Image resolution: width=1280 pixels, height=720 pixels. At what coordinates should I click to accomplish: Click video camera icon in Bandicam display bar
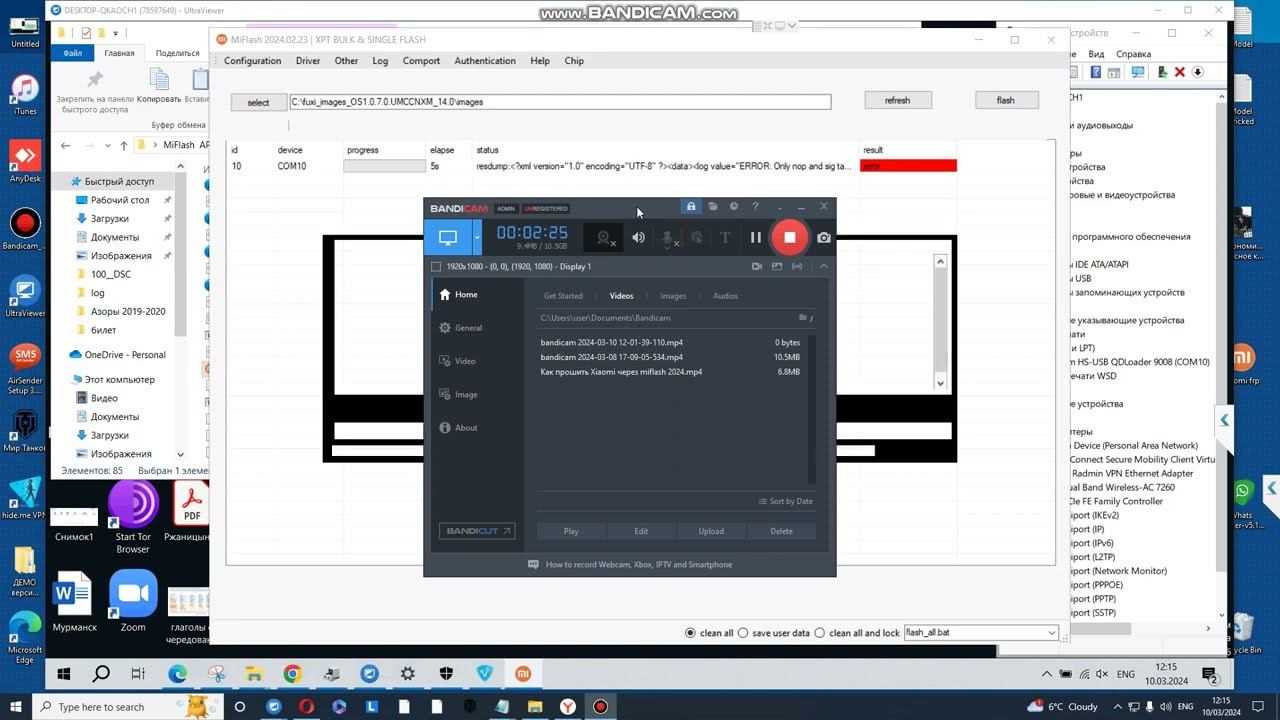[757, 266]
